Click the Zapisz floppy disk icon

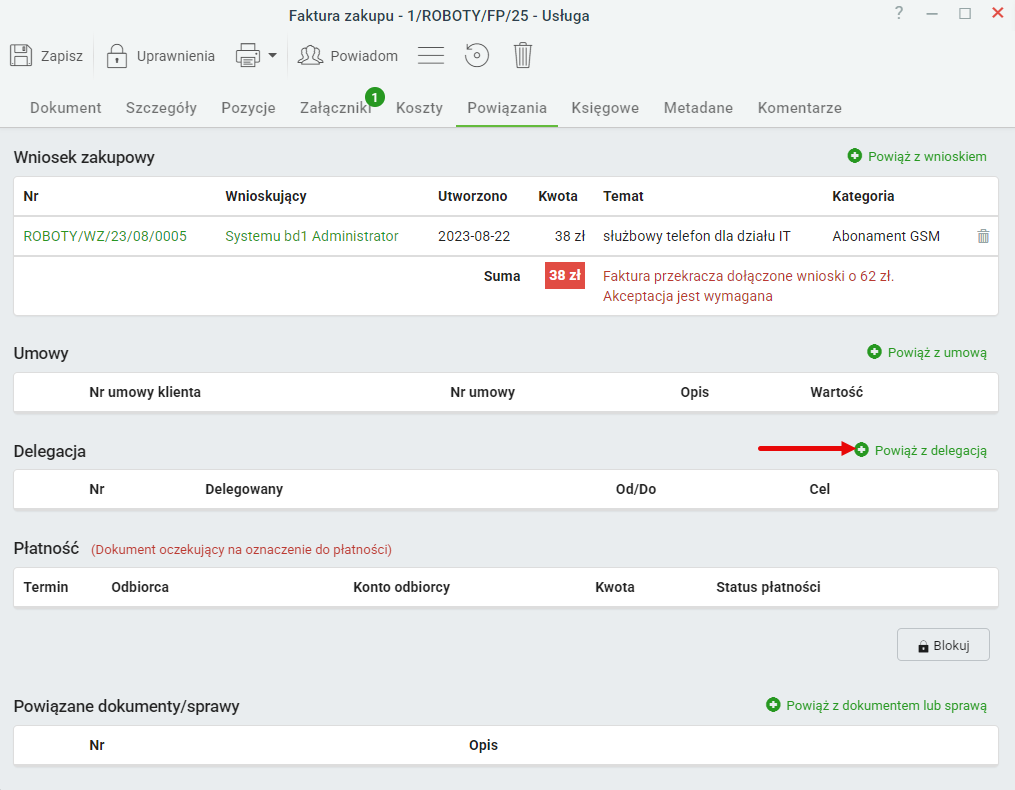pyautogui.click(x=21, y=56)
